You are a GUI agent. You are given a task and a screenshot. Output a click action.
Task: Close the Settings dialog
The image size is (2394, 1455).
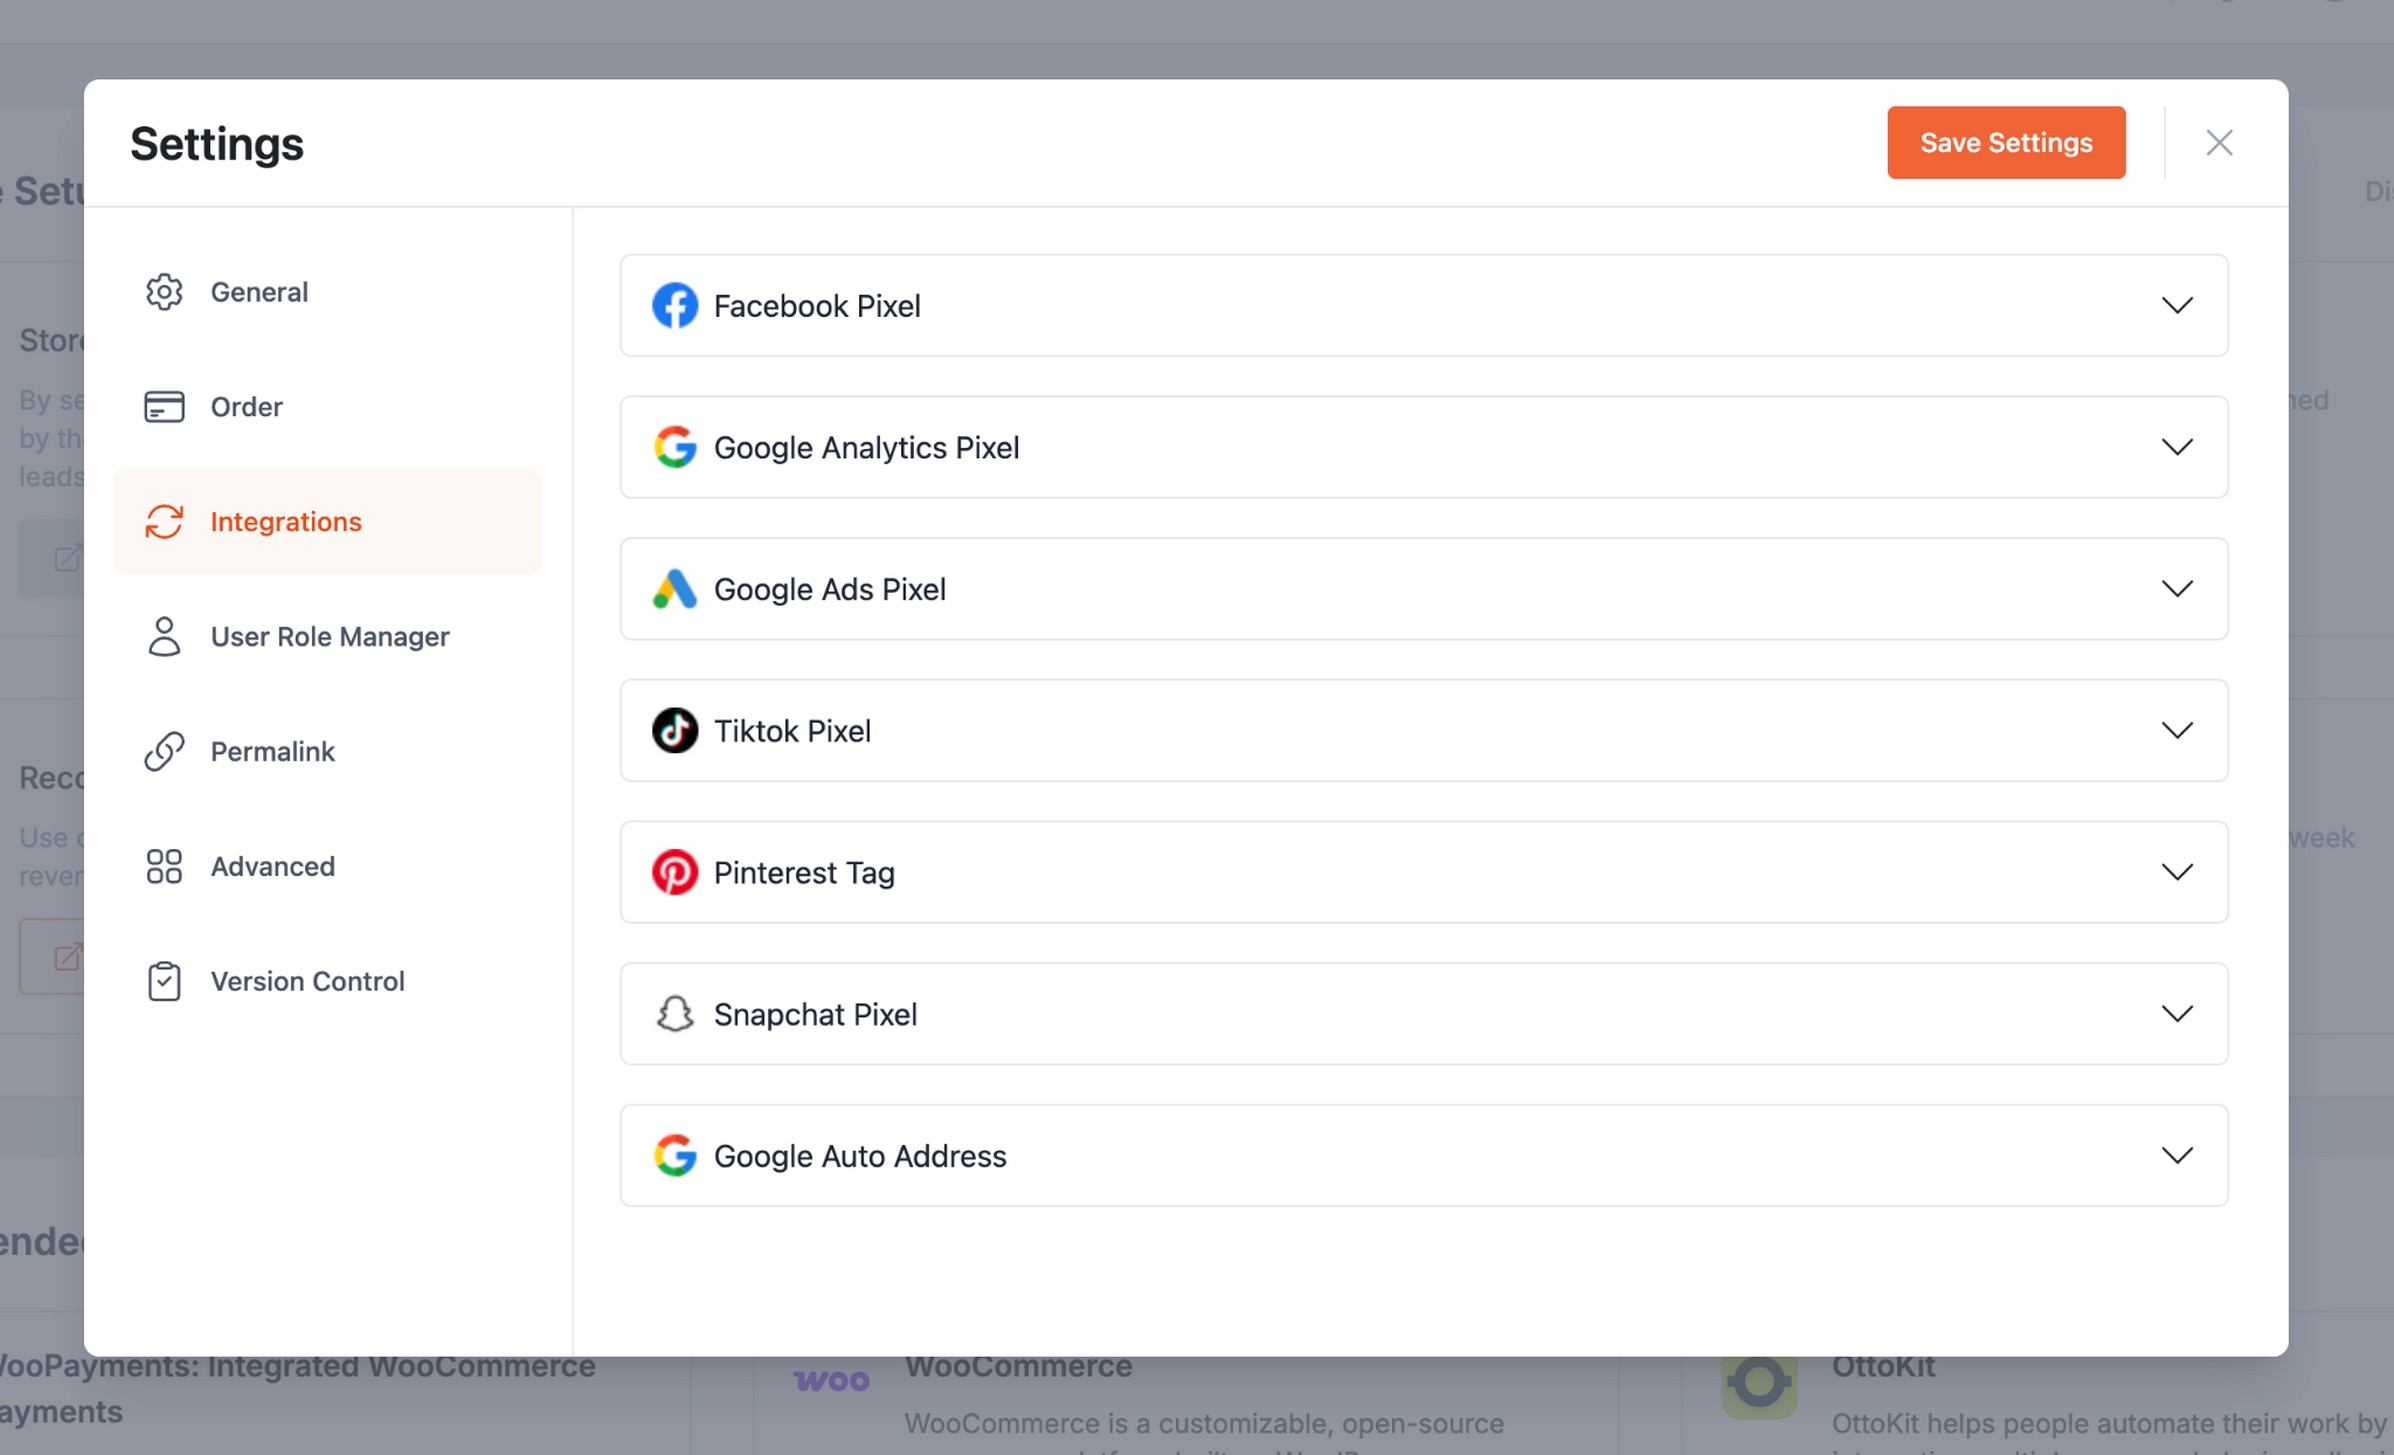2219,143
